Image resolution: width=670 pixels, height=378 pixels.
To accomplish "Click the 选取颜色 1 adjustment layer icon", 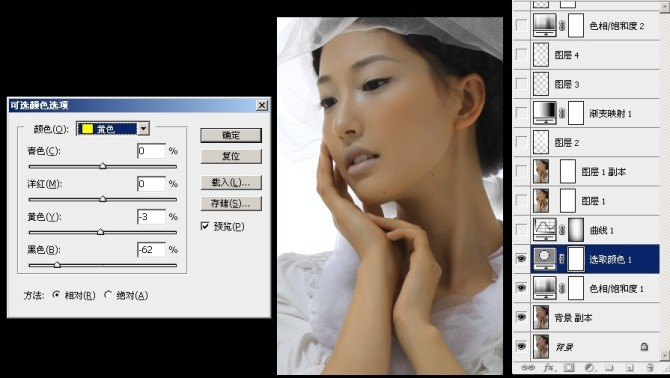I will click(x=544, y=259).
